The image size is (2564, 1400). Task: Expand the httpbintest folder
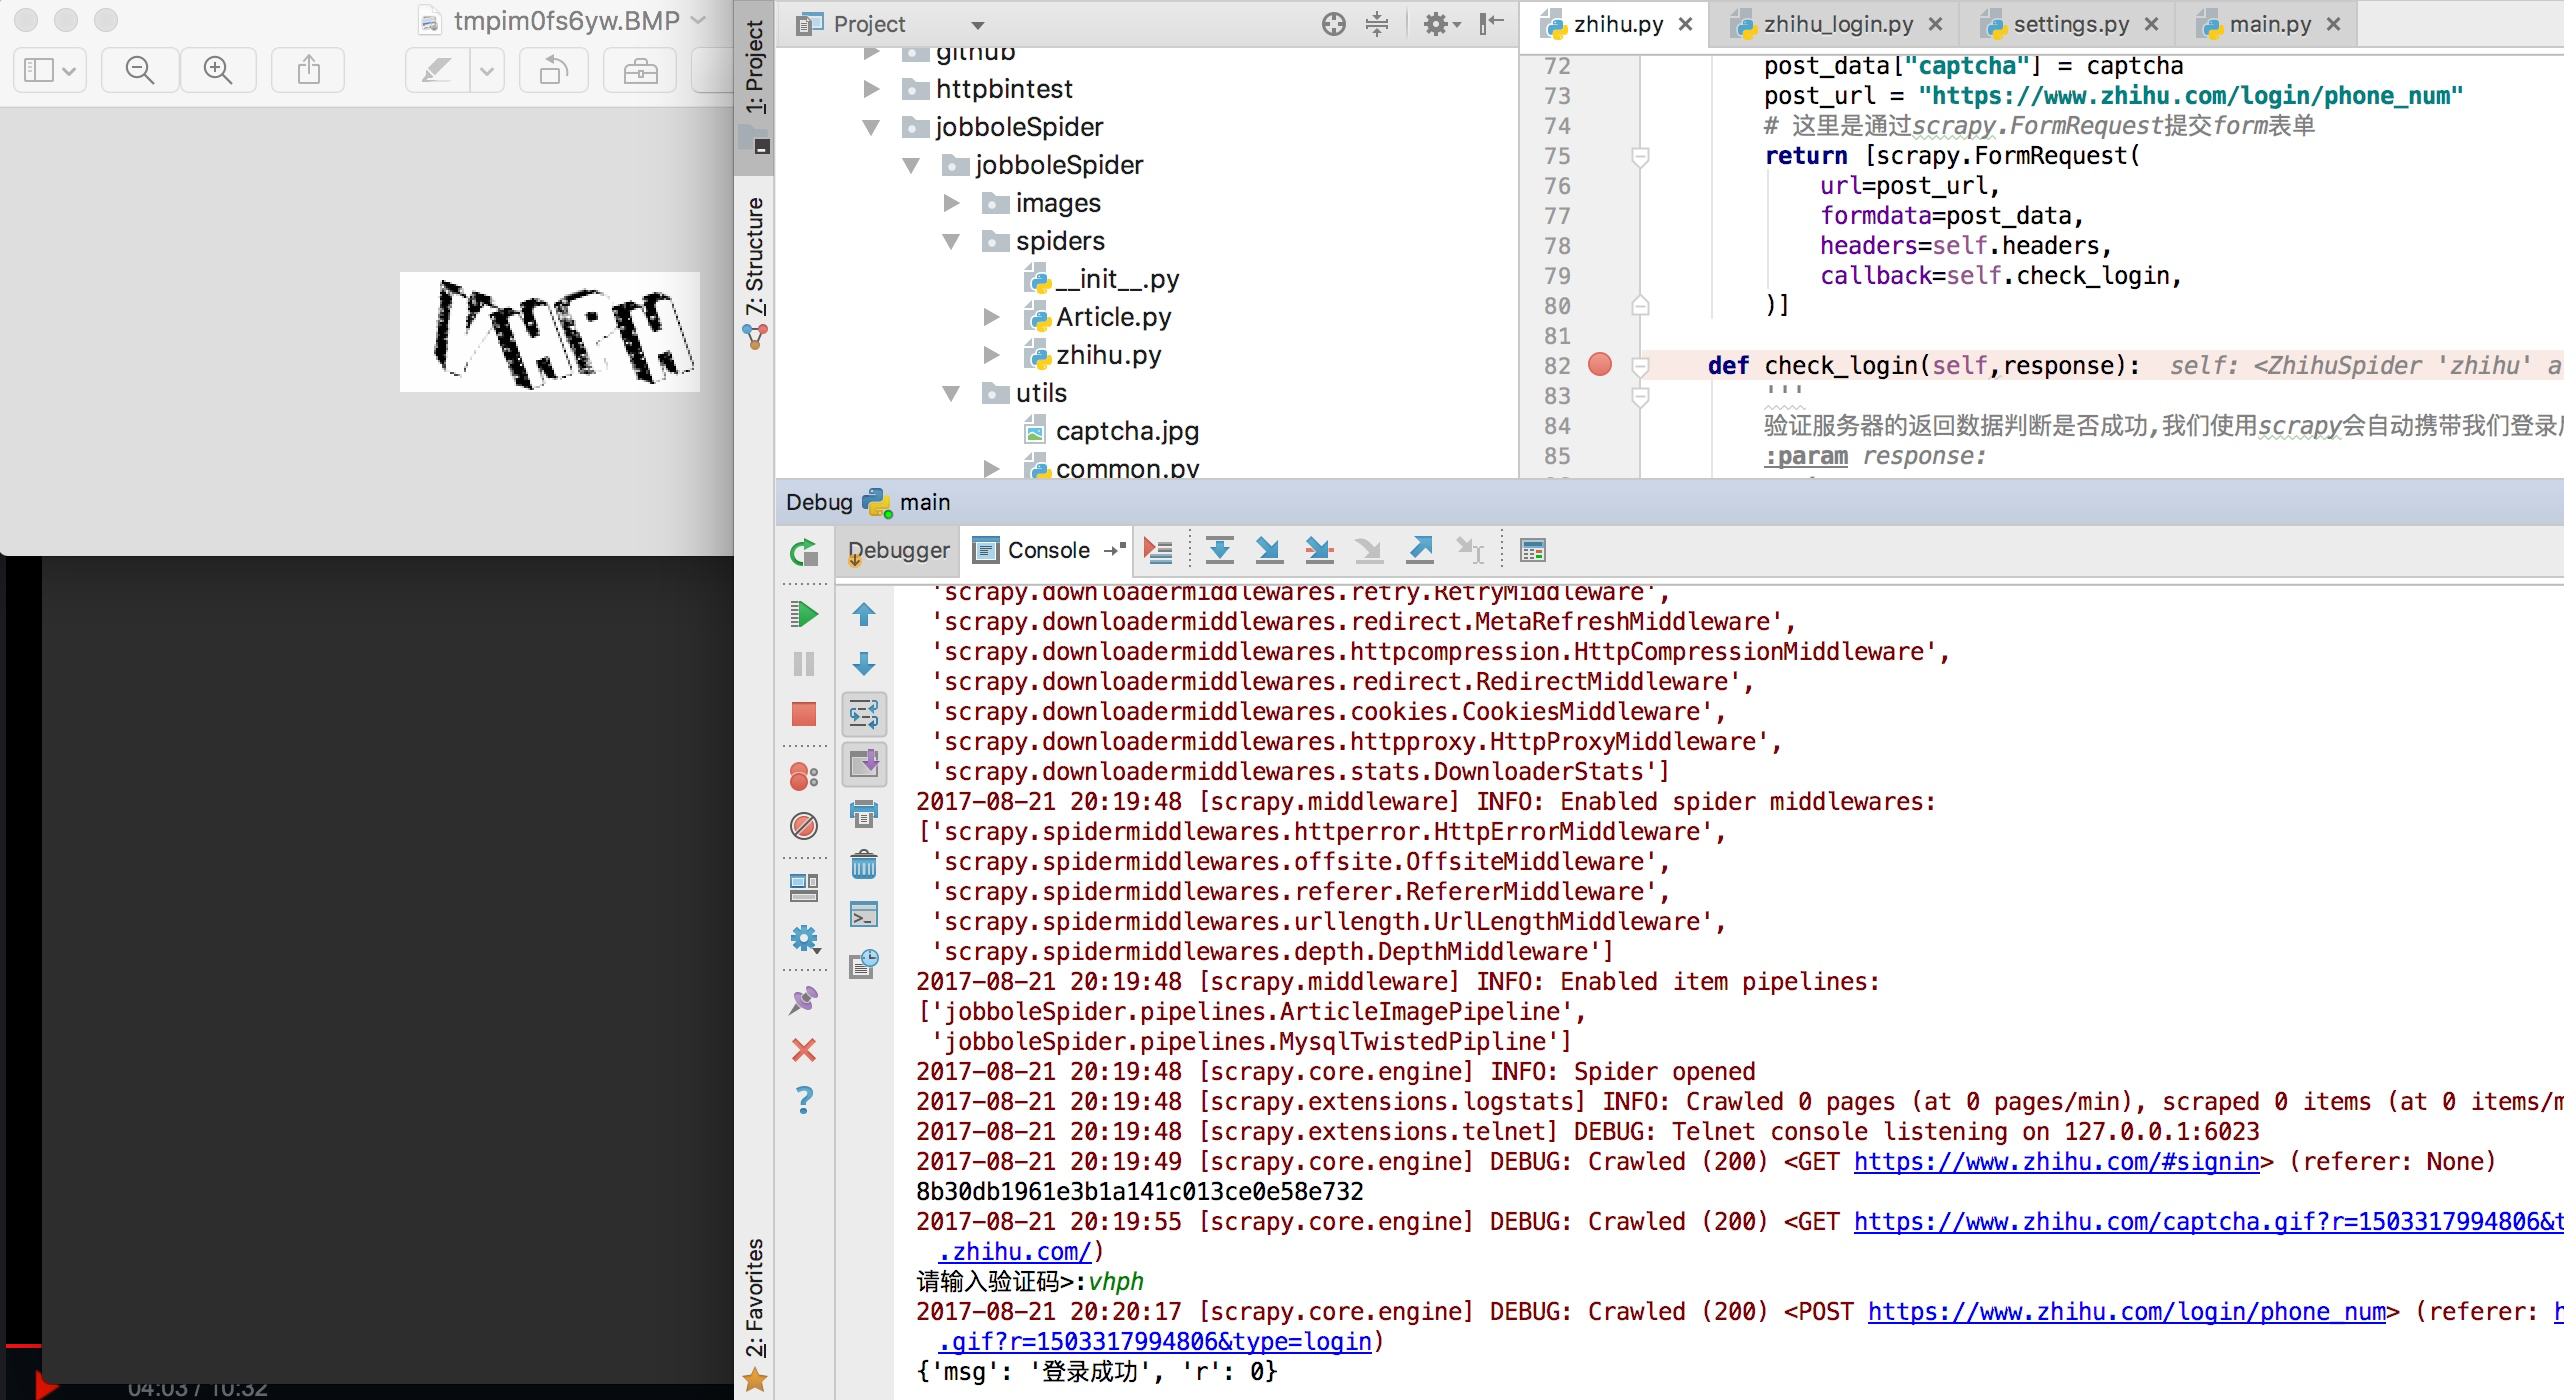pyautogui.click(x=871, y=89)
